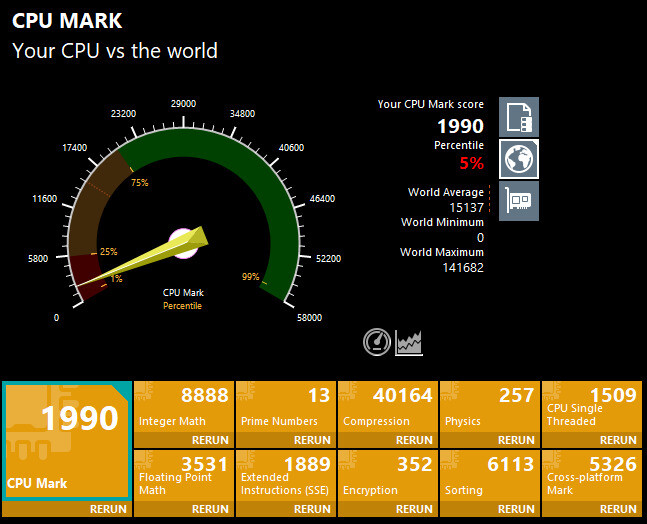Click the orange Percentile legend label
Screen dimensions: 647x524
(182, 306)
